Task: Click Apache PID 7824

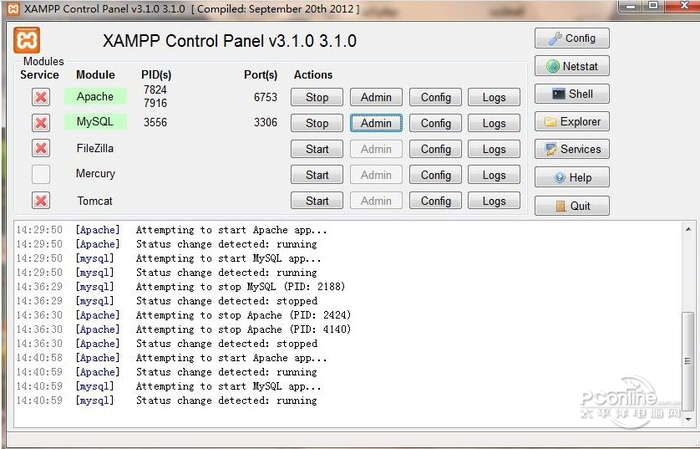Action: (x=155, y=90)
